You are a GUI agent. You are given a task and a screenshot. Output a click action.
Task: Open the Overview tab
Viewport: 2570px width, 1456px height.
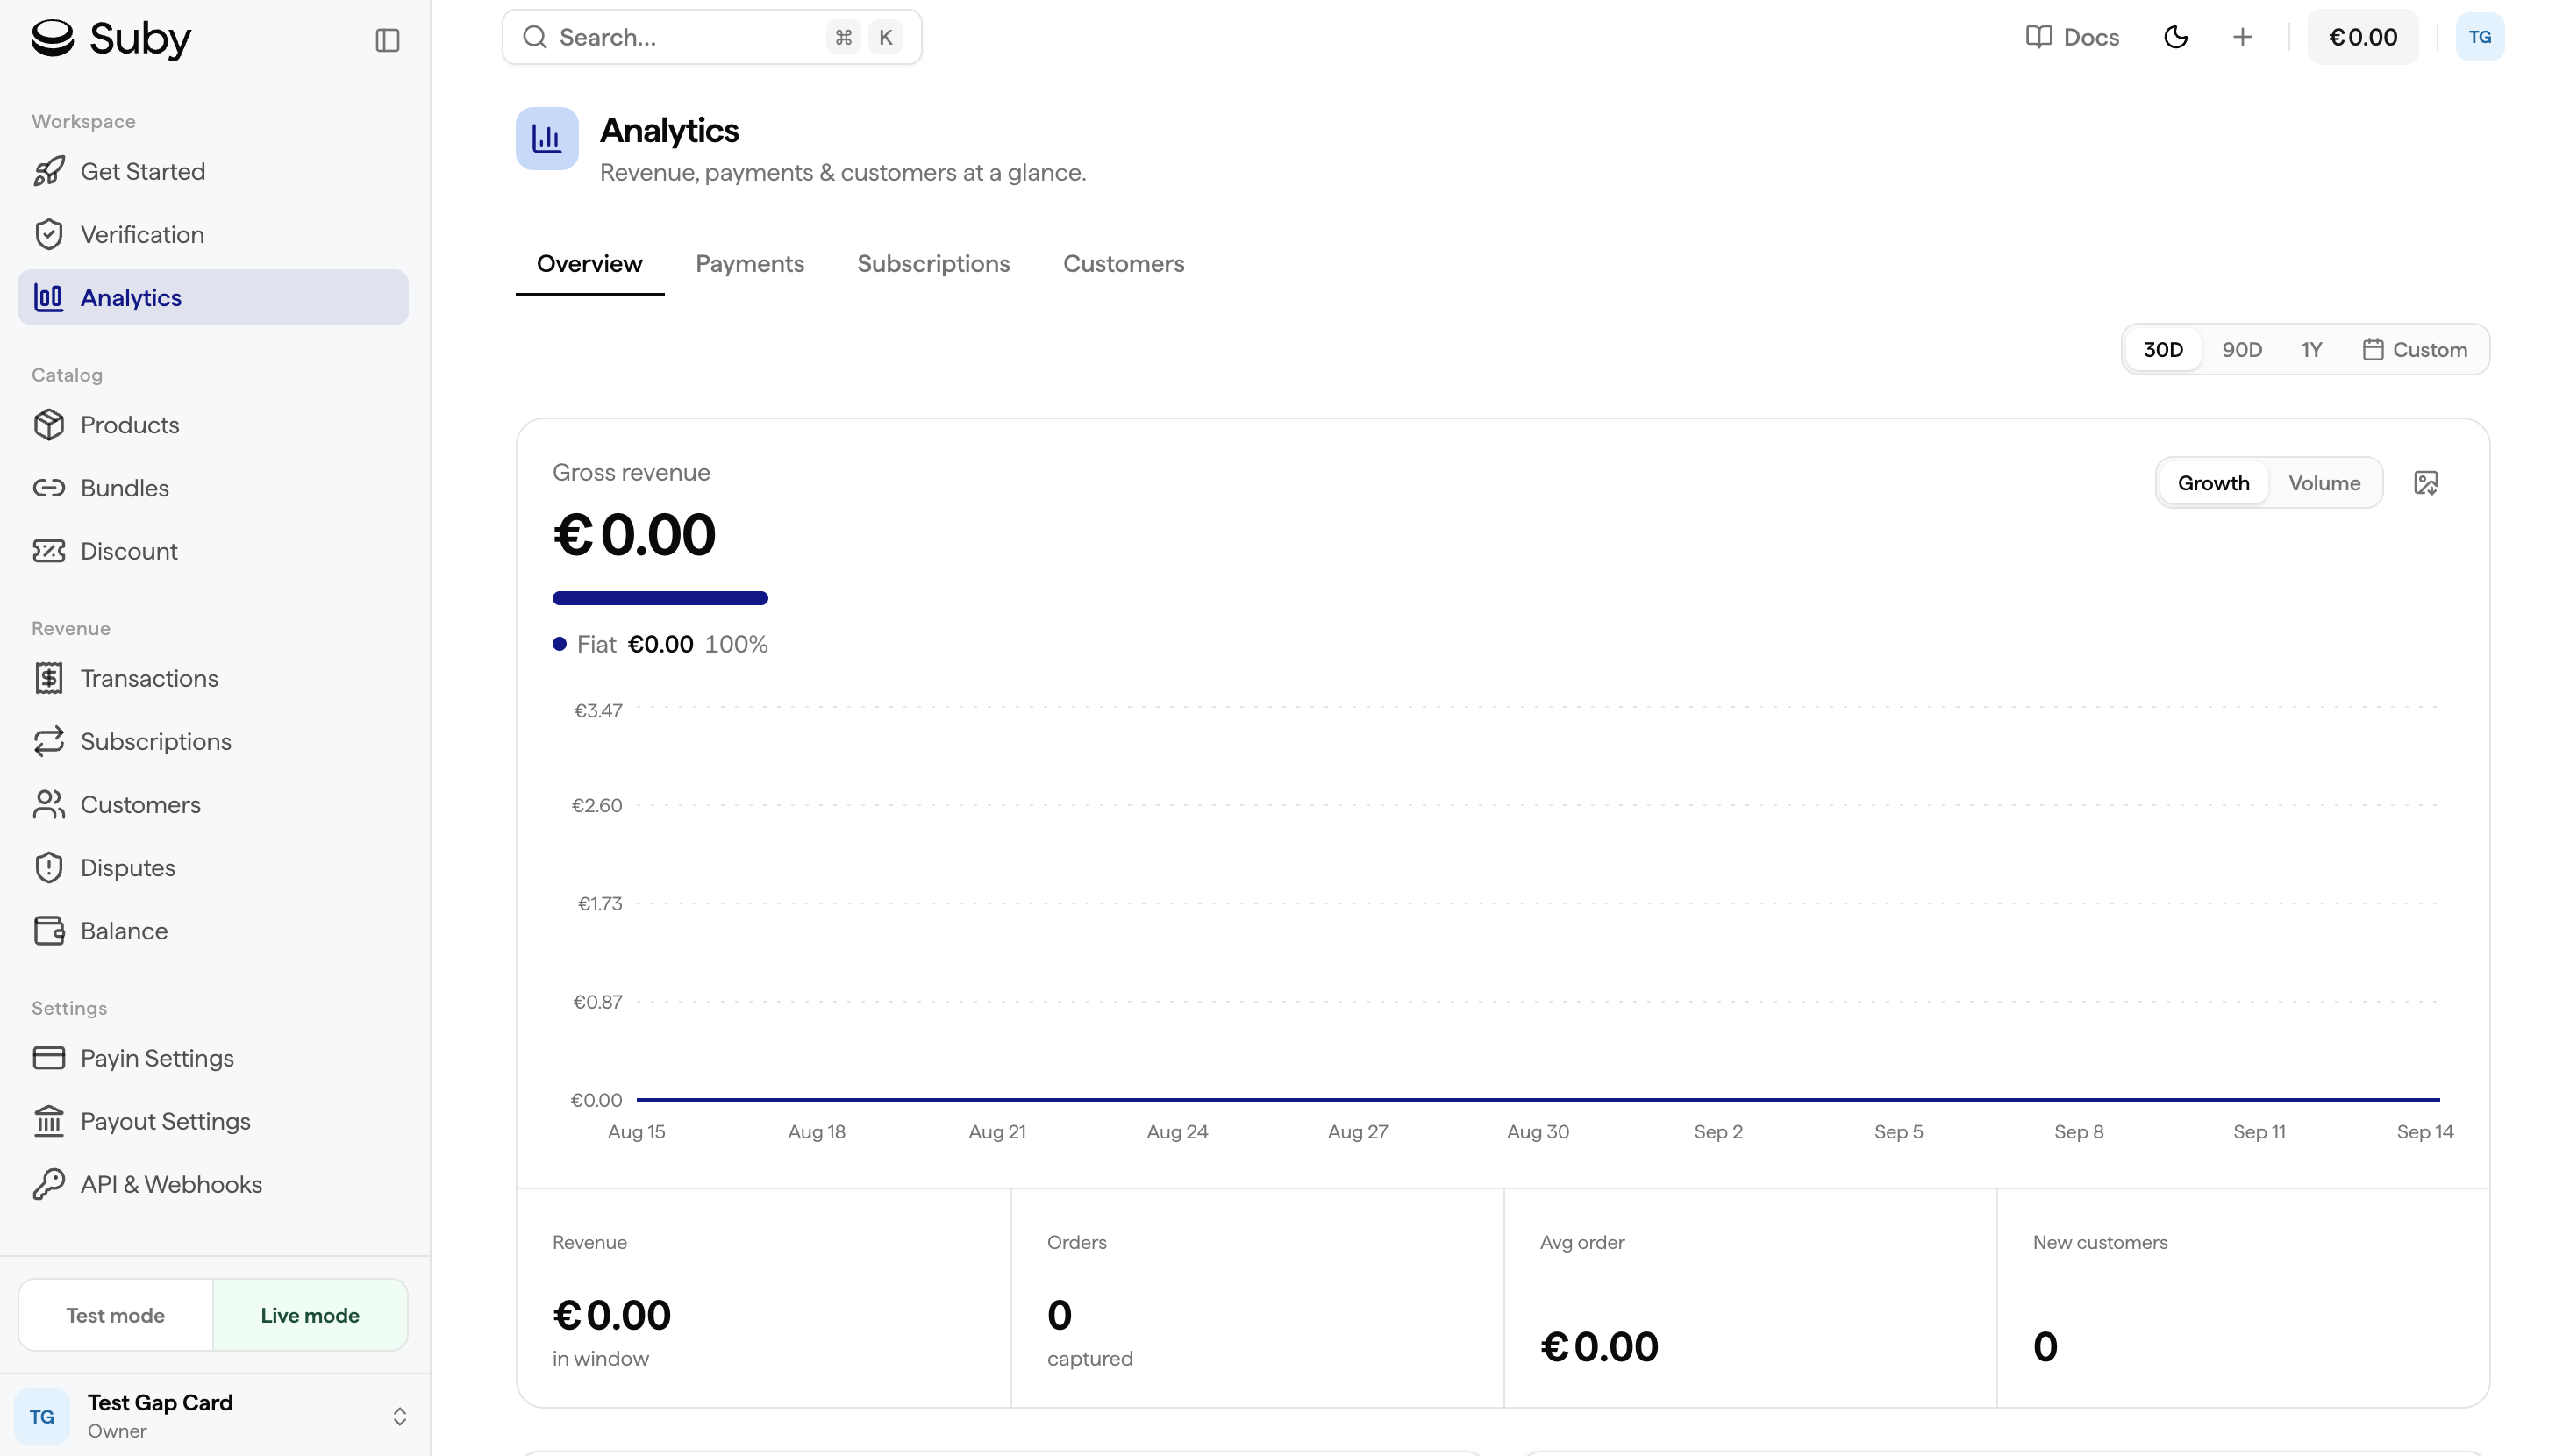click(x=589, y=264)
